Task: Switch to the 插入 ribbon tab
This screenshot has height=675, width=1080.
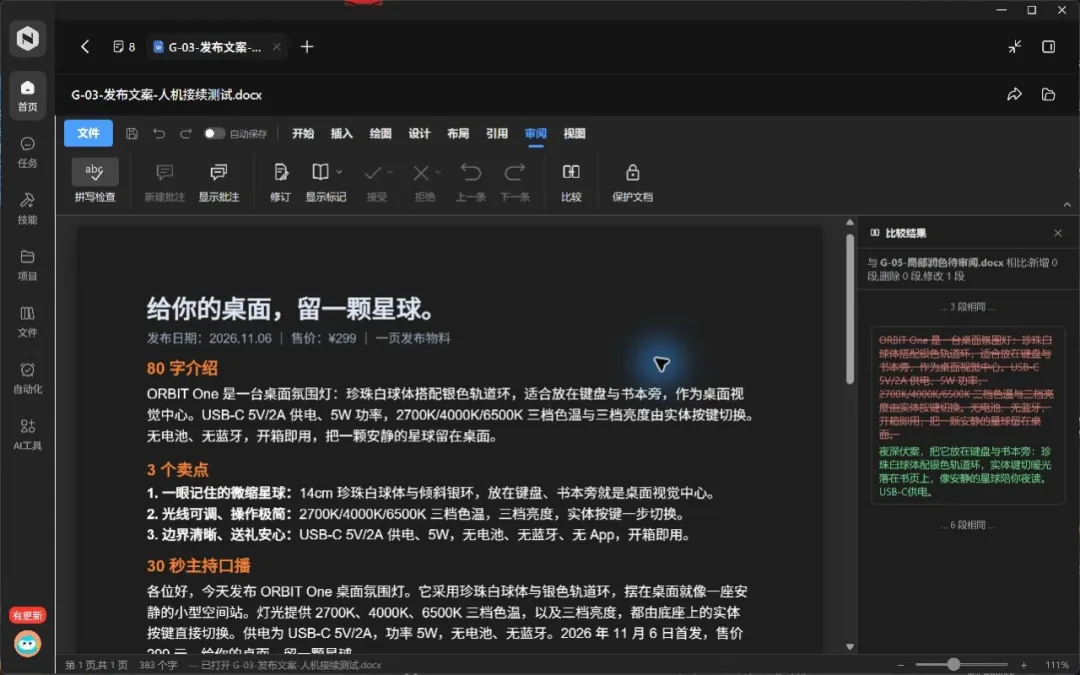Action: pos(342,134)
